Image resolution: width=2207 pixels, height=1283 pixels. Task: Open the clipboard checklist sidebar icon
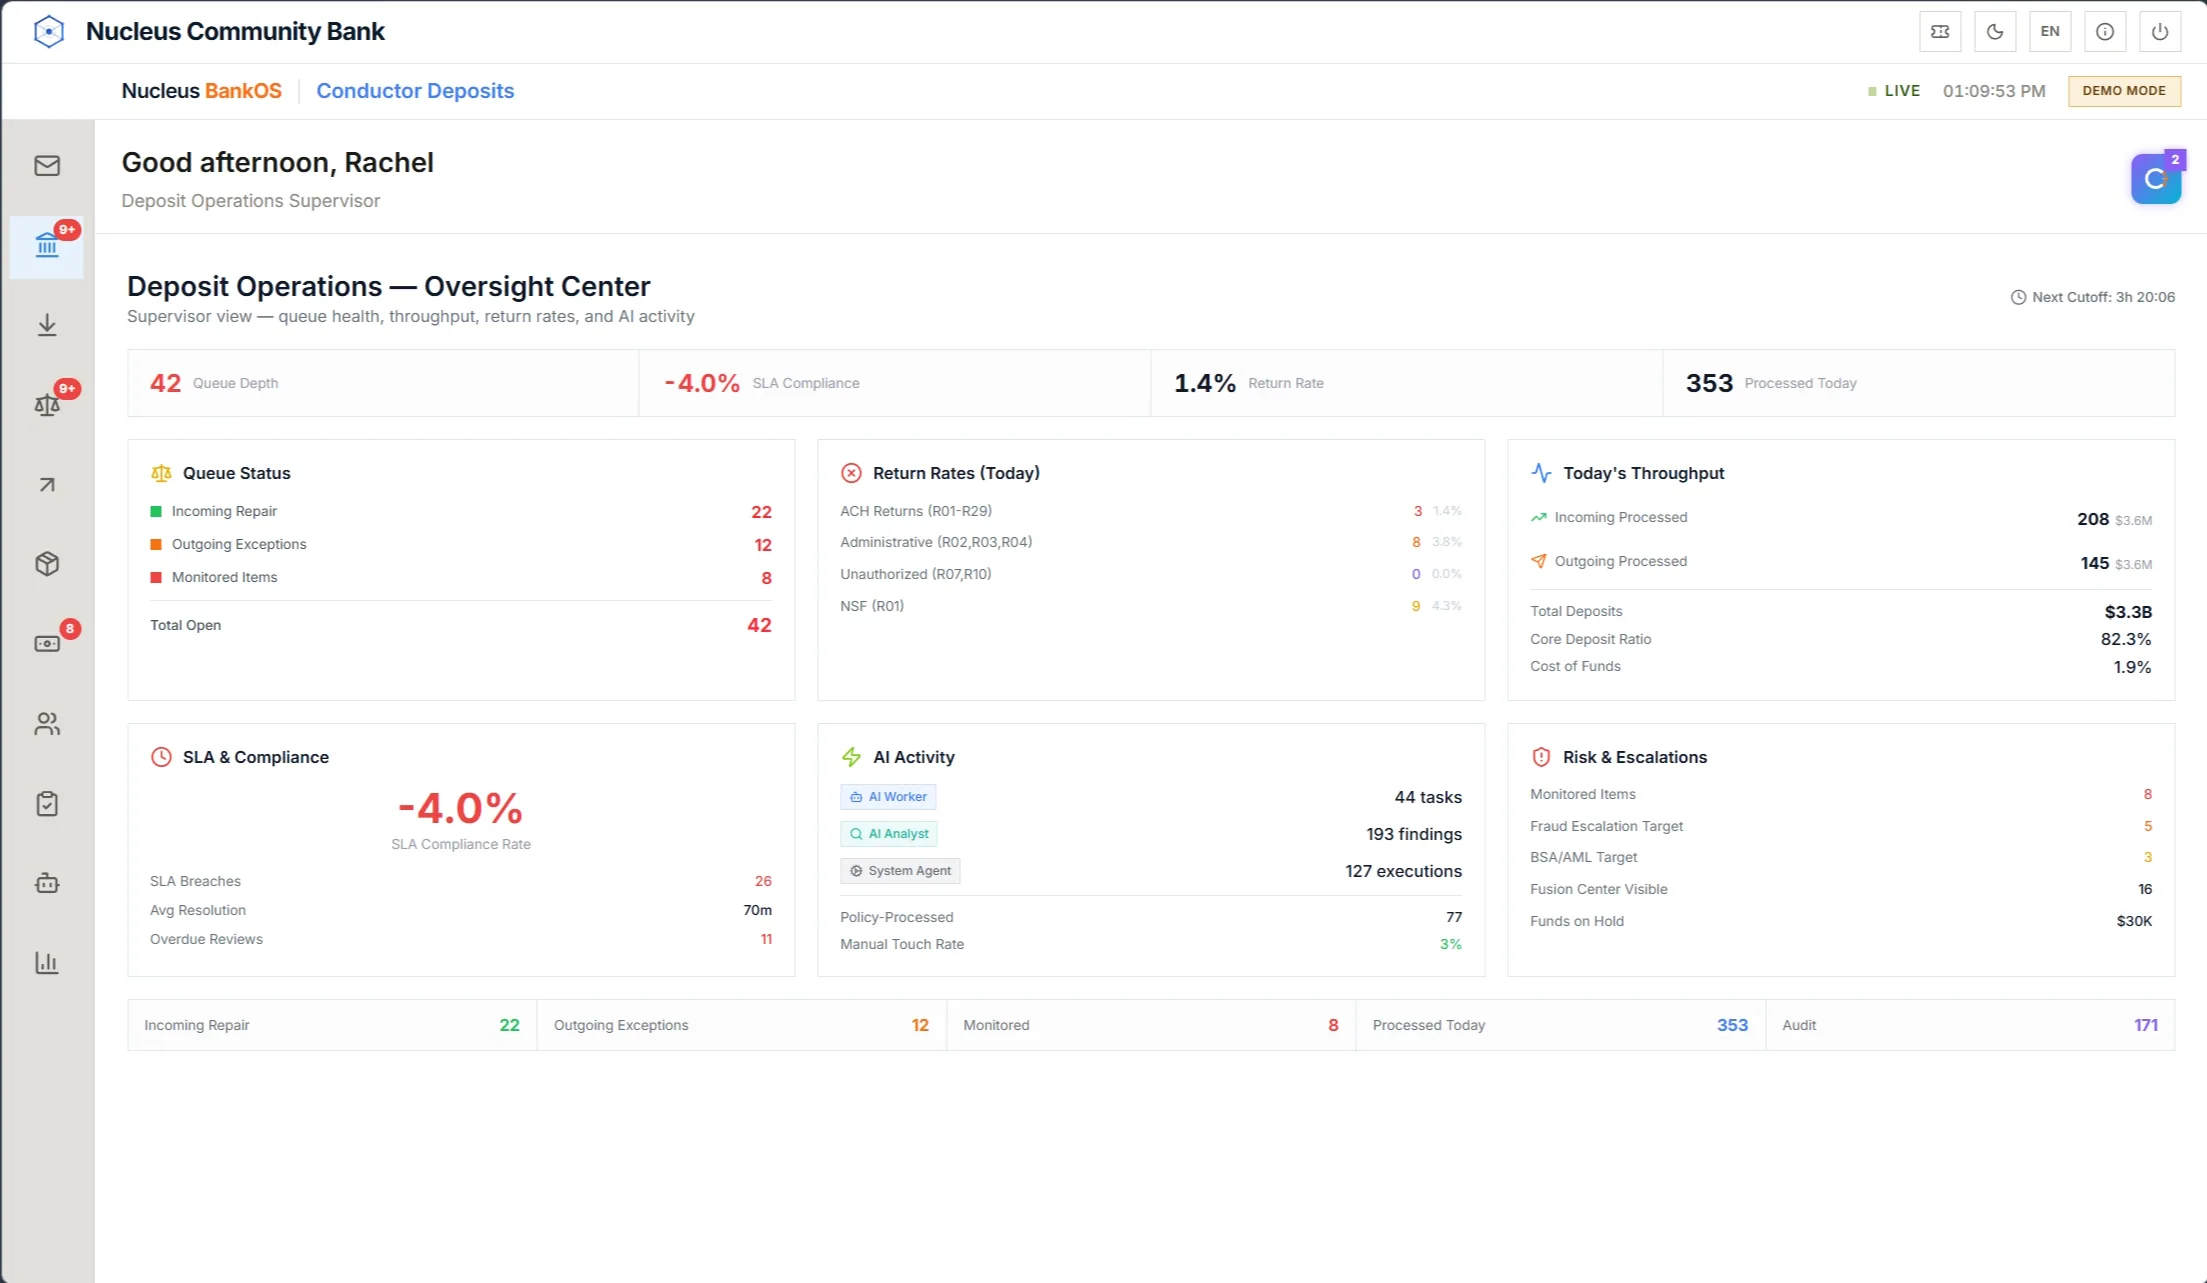47,804
